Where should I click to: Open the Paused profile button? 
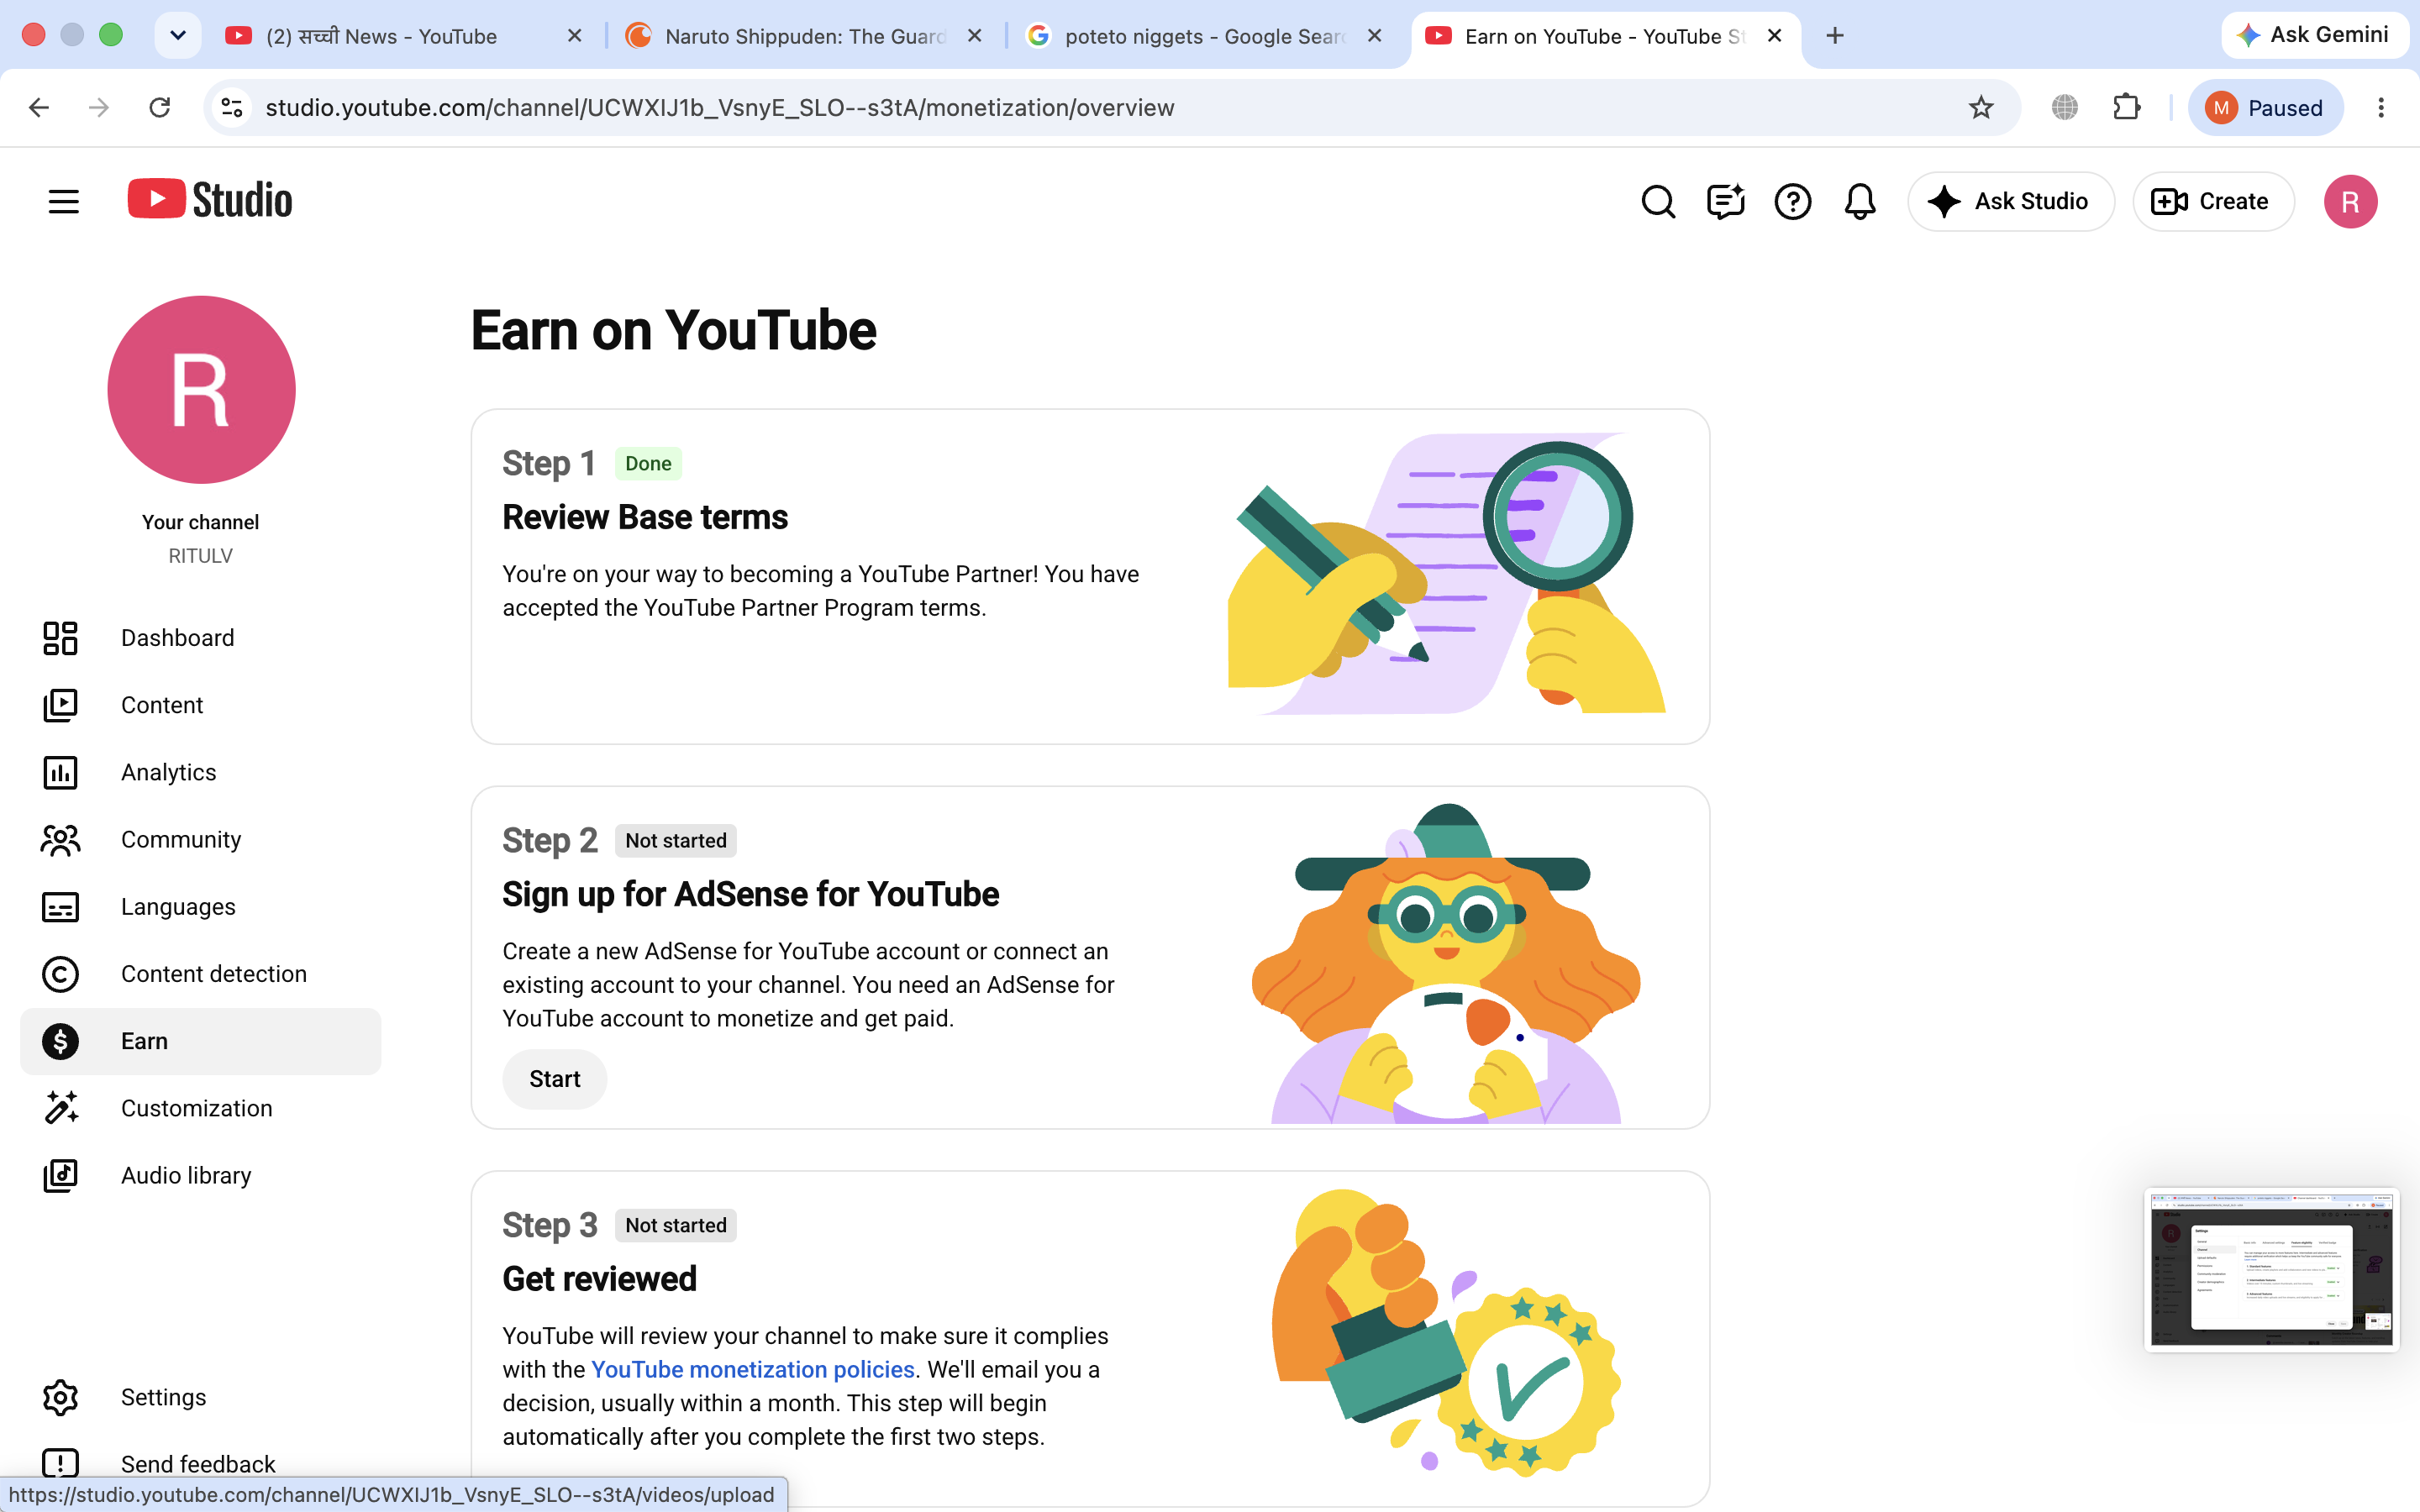pos(2266,107)
